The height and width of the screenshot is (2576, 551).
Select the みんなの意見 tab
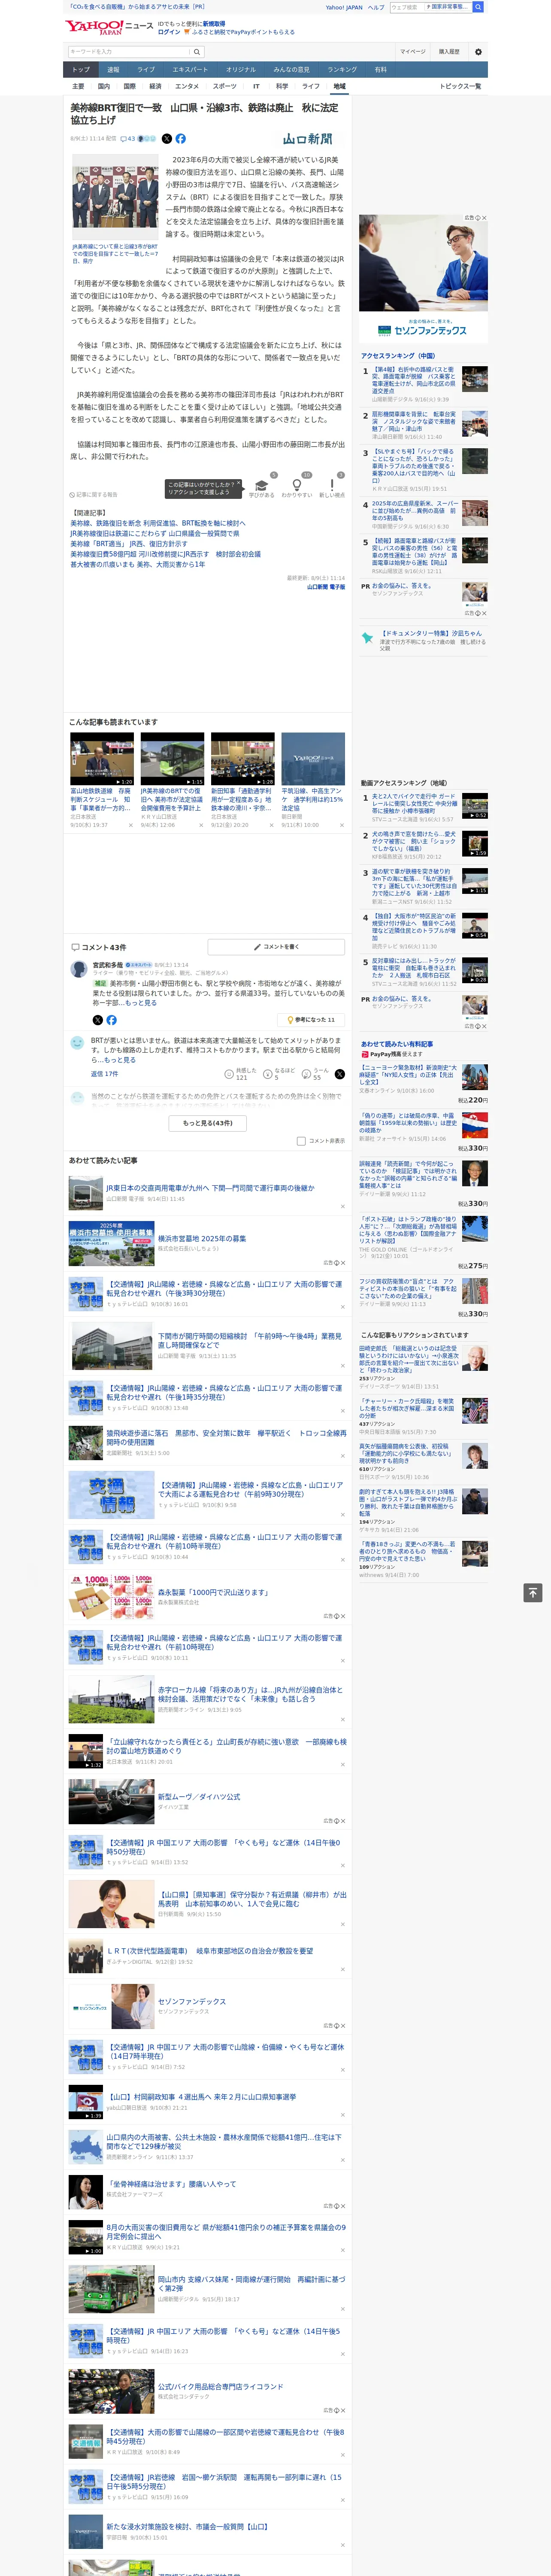292,70
